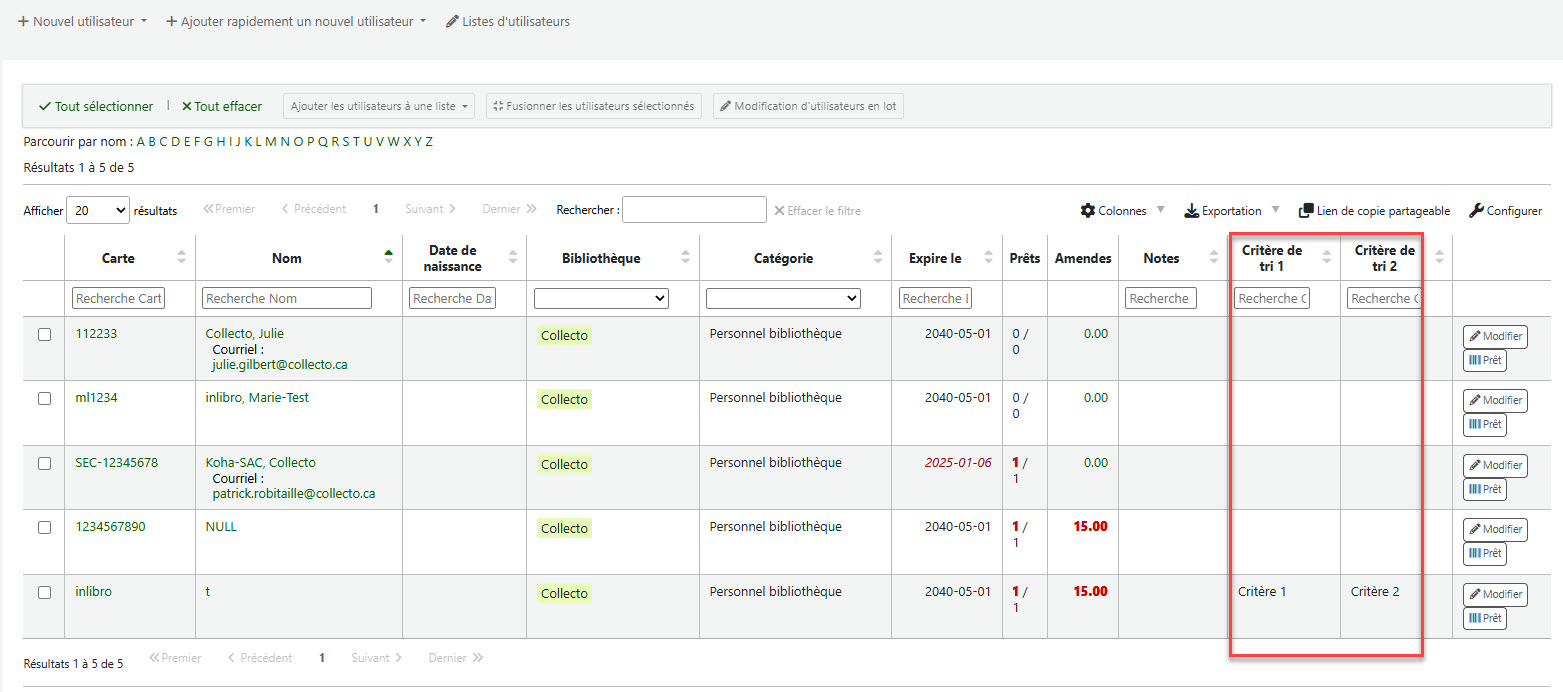Click Modifier button for Collecto, Julie
The width and height of the screenshot is (1563, 692).
coord(1495,337)
